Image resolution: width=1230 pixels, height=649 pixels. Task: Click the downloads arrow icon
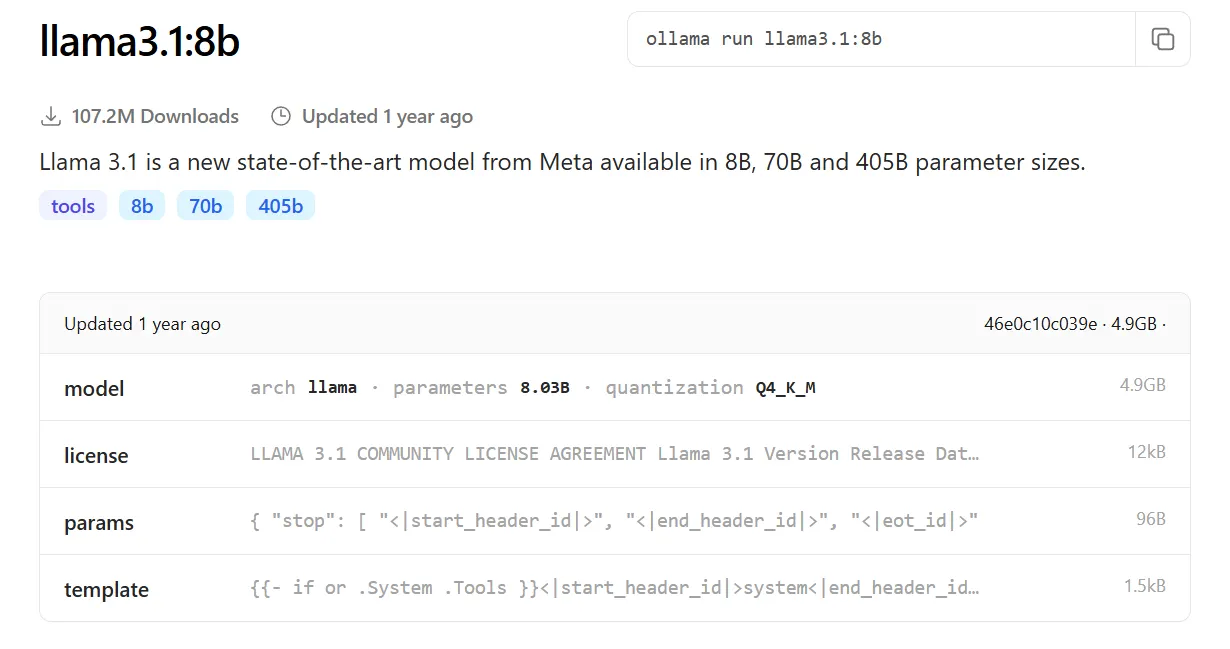pos(50,117)
